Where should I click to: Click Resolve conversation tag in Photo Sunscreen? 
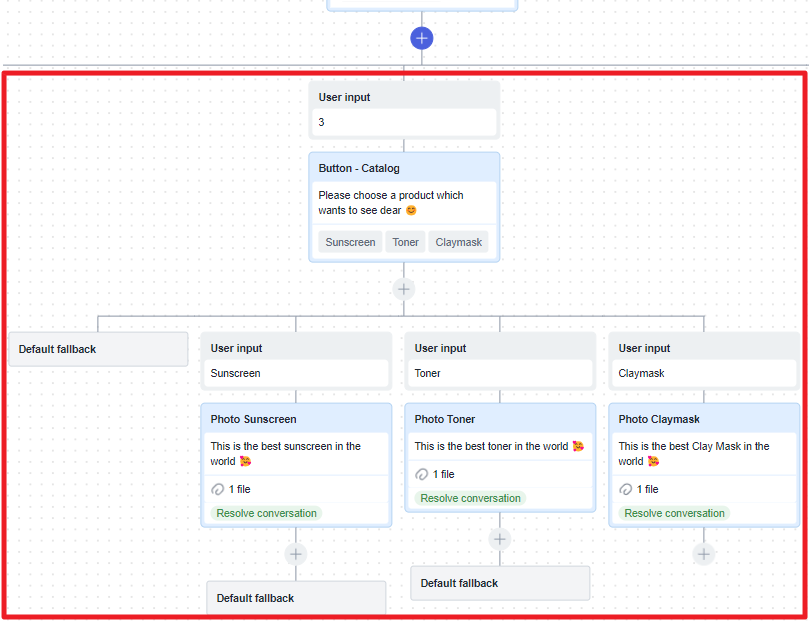(x=266, y=513)
